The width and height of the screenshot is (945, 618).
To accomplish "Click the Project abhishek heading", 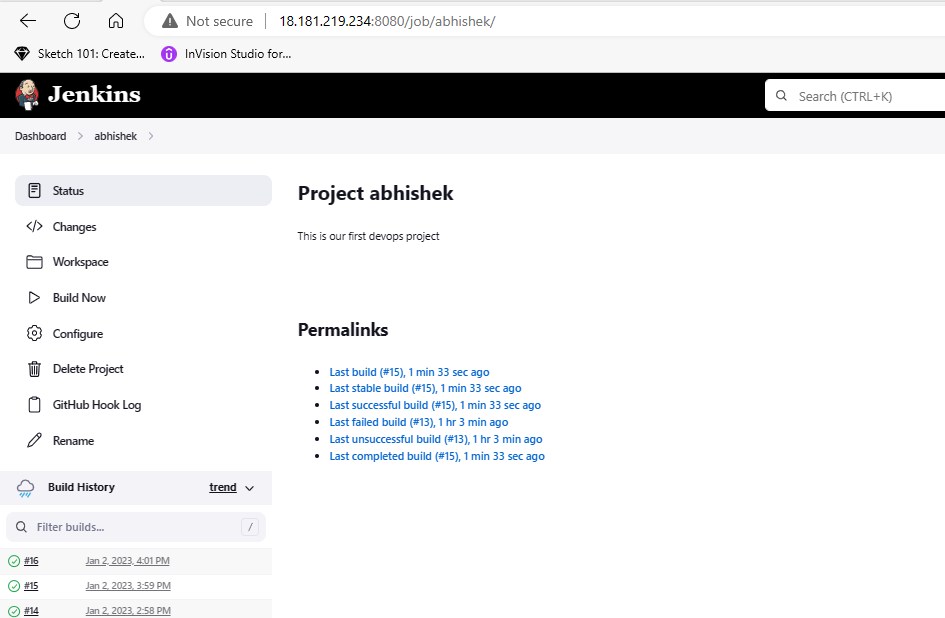I will pos(375,193).
